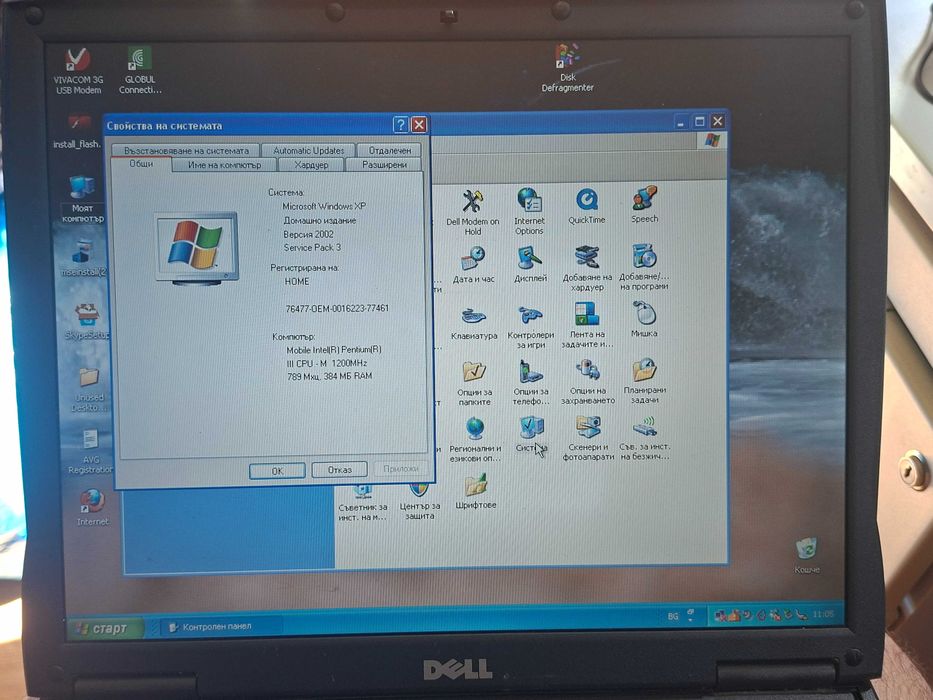Open the GLOBUL Connection desktop shortcut
The image size is (933, 700).
[x=140, y=70]
